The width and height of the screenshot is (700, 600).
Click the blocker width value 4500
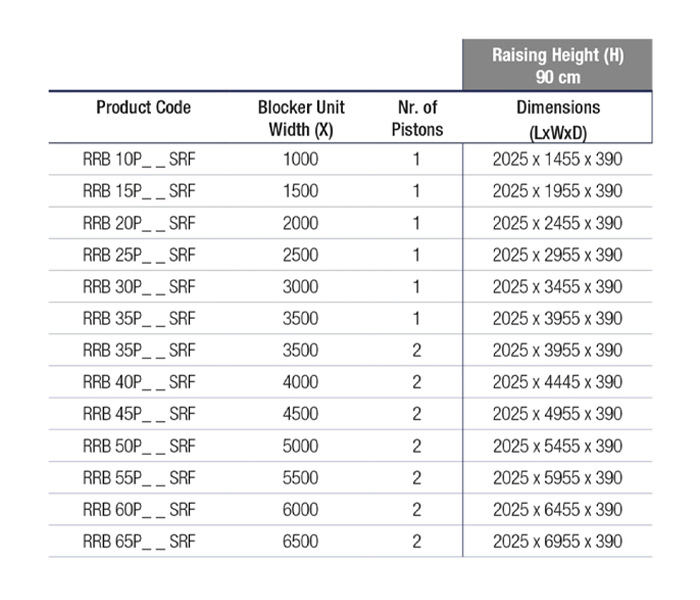[x=300, y=414]
